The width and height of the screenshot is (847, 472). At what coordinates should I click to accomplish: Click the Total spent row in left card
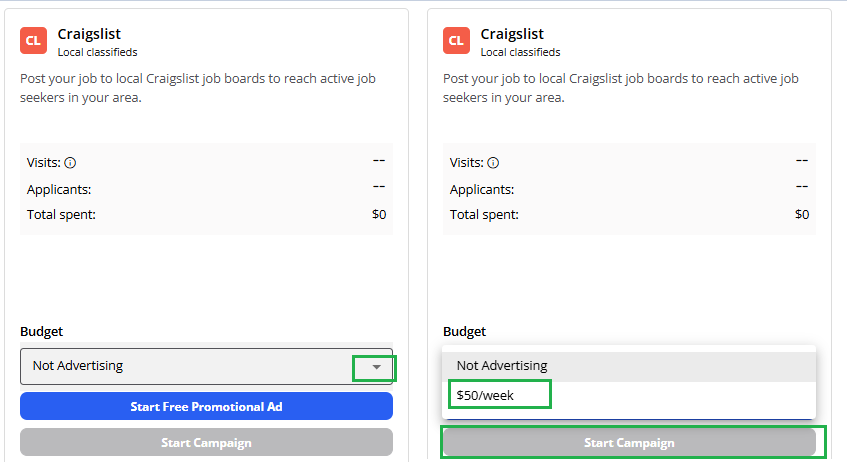206,214
